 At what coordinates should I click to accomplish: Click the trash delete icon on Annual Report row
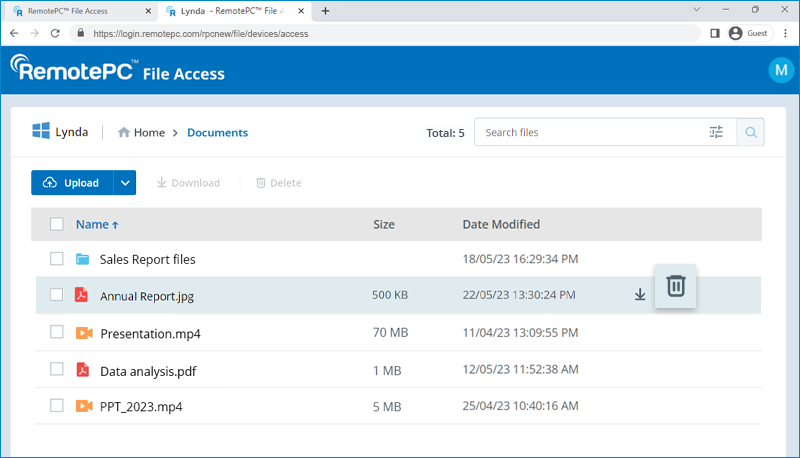coord(676,287)
